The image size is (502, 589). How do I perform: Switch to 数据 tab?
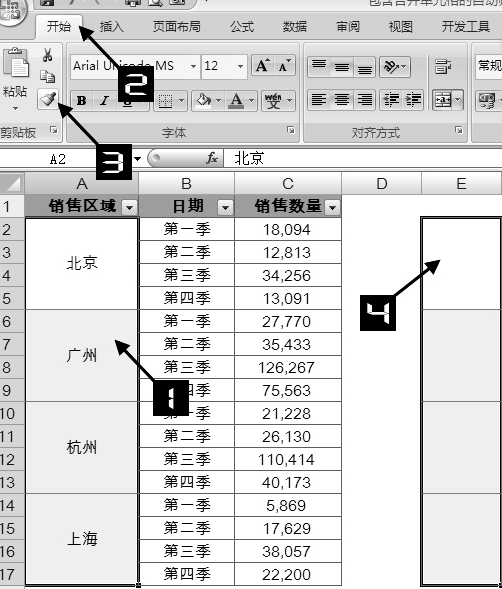295,27
